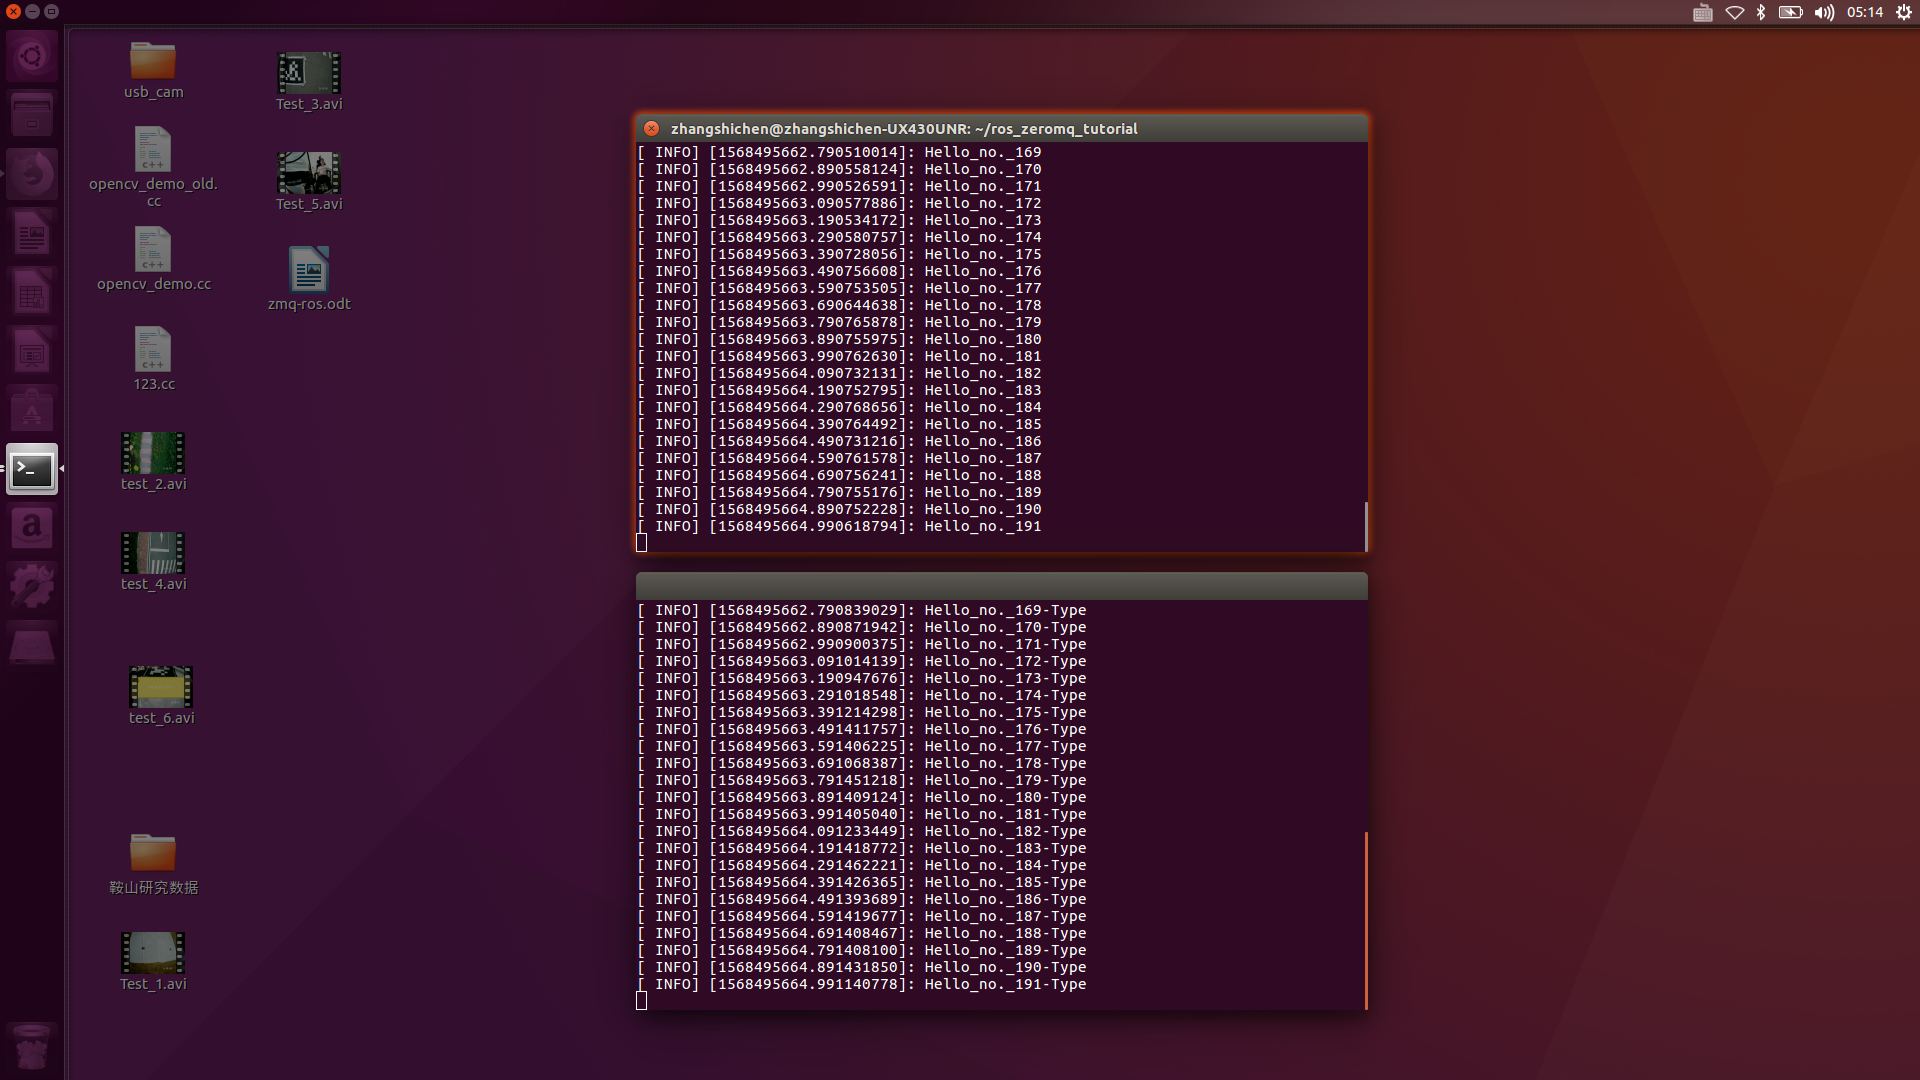Select the test_6.avi video thumbnail

click(x=161, y=687)
